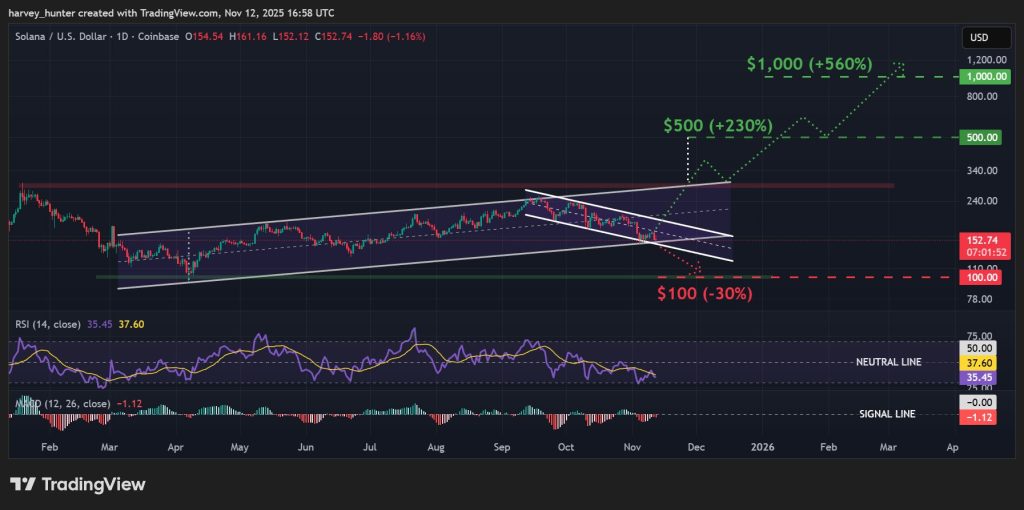
Task: Click the current price 152.74 label
Action: 977,241
